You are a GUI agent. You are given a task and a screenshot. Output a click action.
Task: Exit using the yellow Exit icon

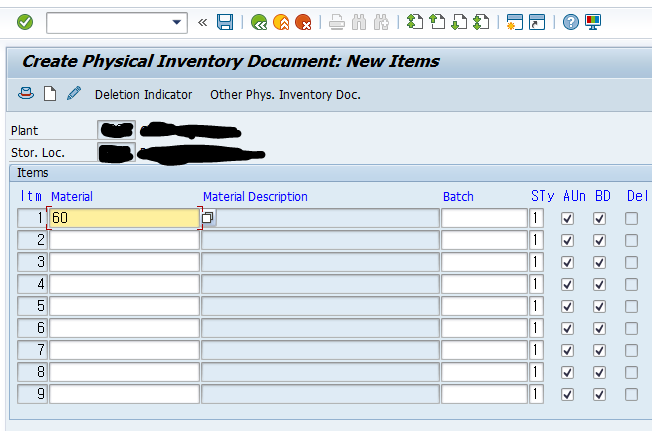(281, 22)
